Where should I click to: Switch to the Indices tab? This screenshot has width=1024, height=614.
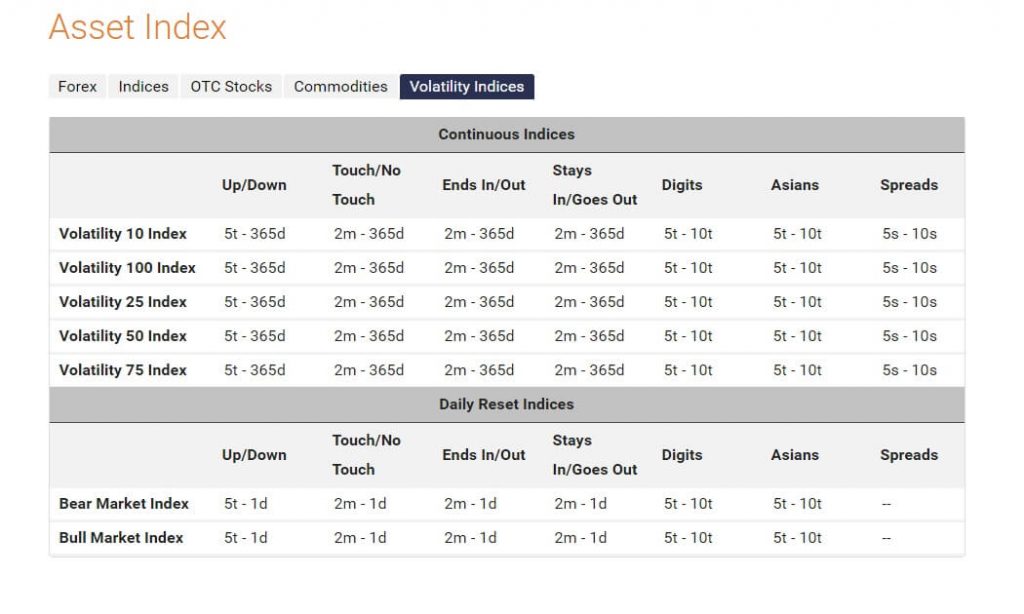point(143,87)
